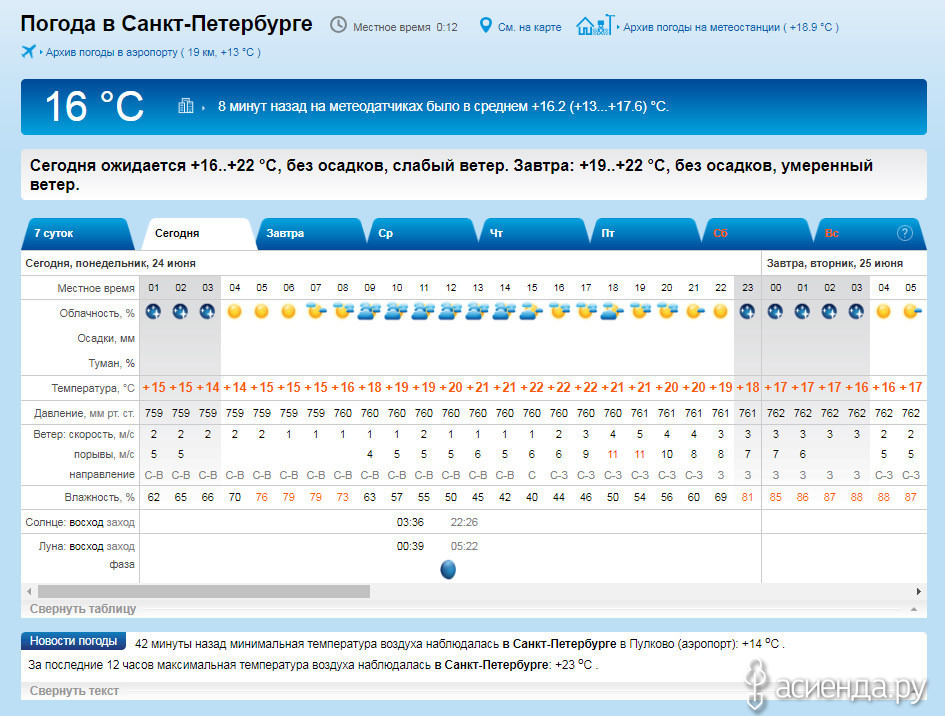The height and width of the screenshot is (716, 945).
Task: Open Архив погоды на метеостанции link
Action: [x=730, y=27]
